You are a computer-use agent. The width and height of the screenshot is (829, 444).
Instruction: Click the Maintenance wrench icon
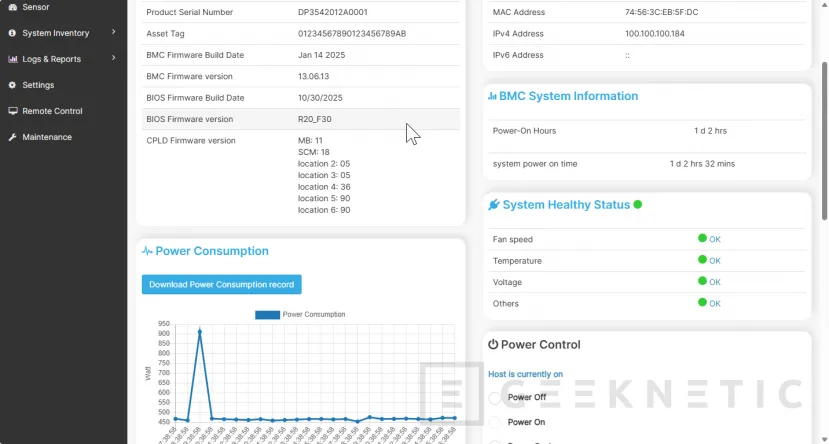[13, 137]
